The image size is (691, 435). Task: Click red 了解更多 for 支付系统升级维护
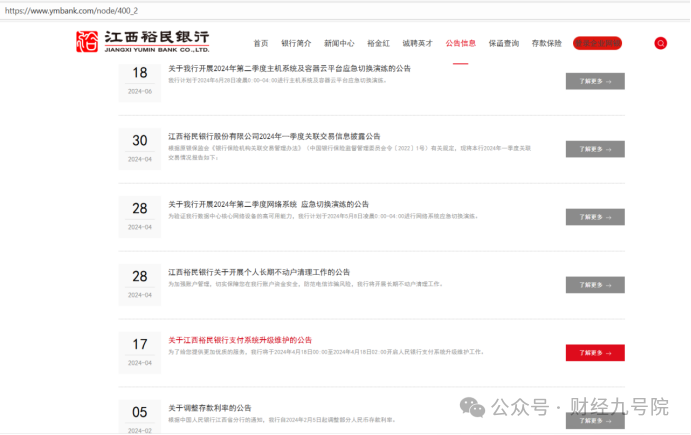pyautogui.click(x=595, y=353)
